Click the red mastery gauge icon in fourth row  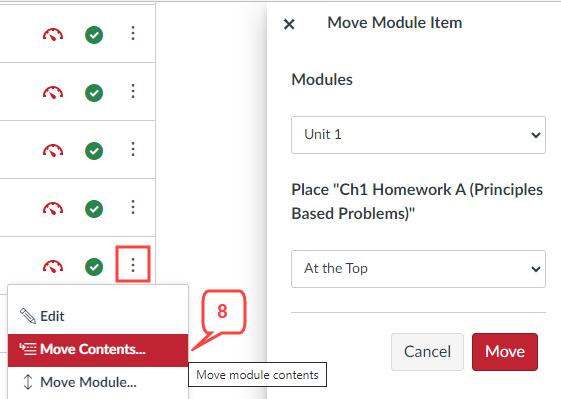point(53,209)
